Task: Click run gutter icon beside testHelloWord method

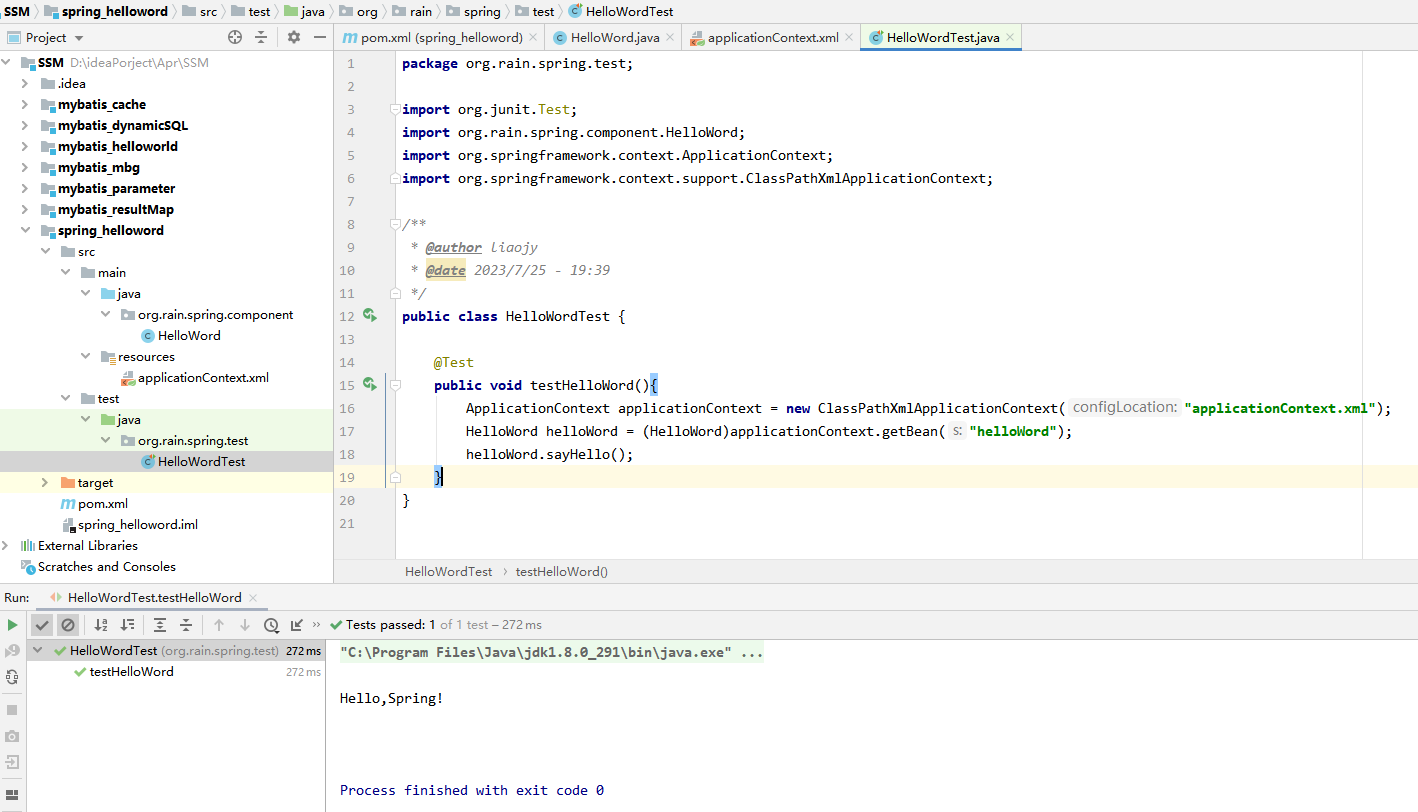Action: 370,385
